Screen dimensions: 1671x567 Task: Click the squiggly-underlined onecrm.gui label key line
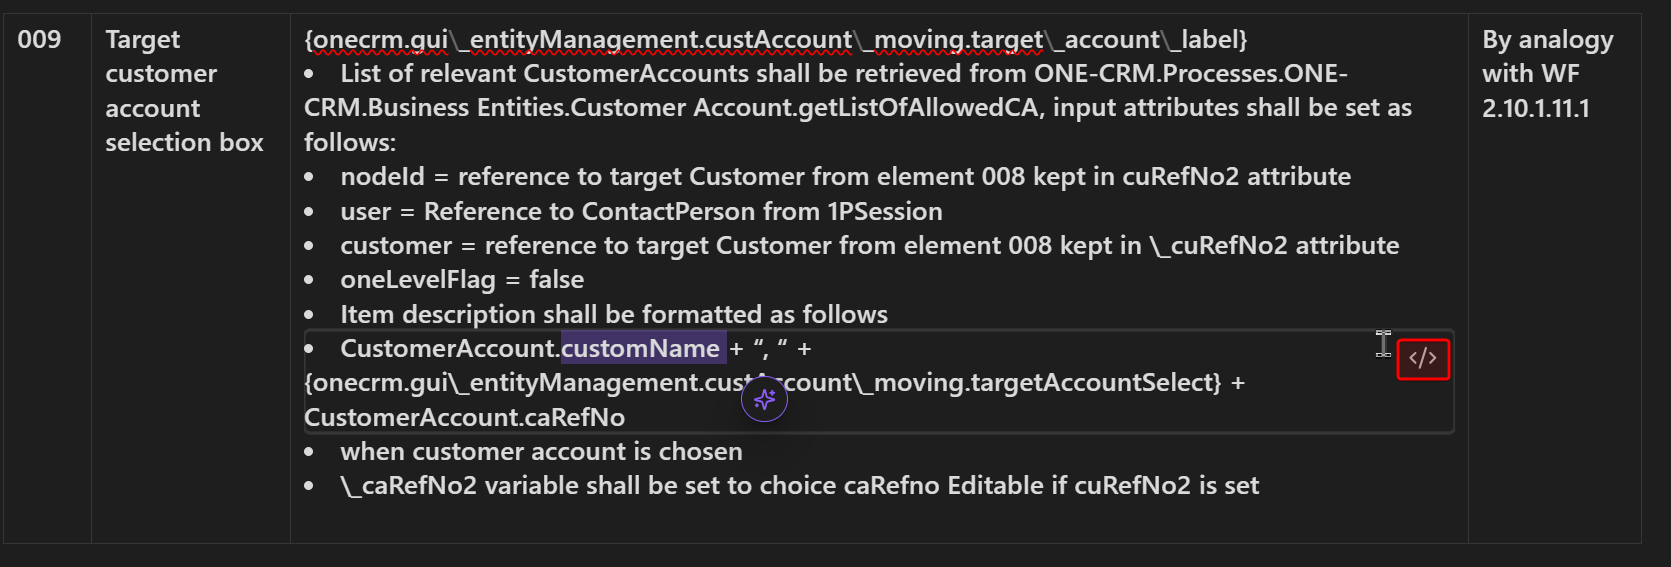click(775, 40)
